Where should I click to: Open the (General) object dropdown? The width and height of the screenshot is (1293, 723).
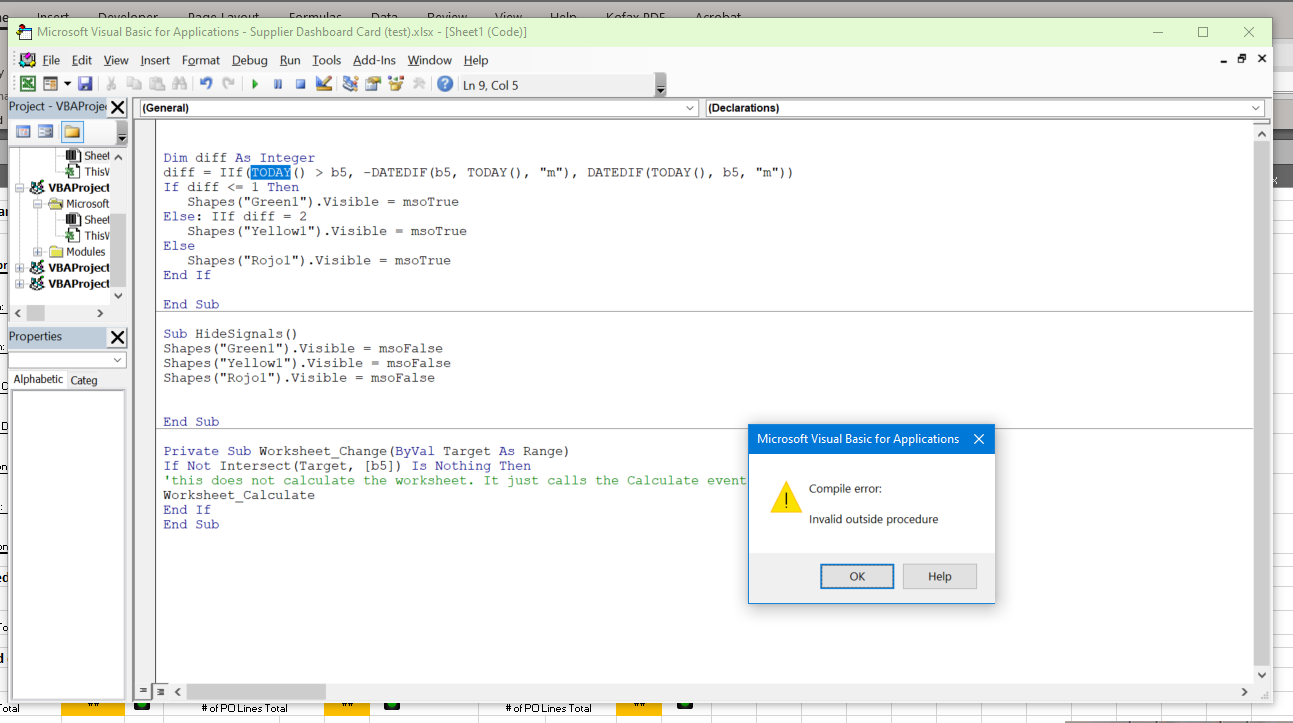[x=419, y=107]
